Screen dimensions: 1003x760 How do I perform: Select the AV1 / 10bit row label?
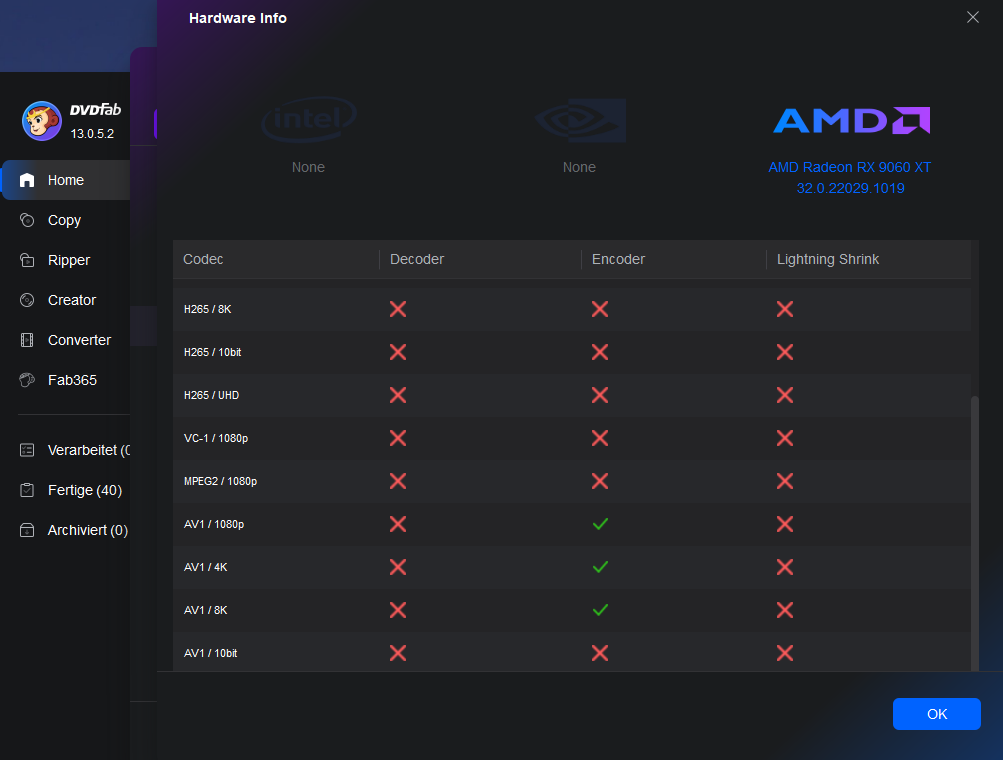click(210, 653)
